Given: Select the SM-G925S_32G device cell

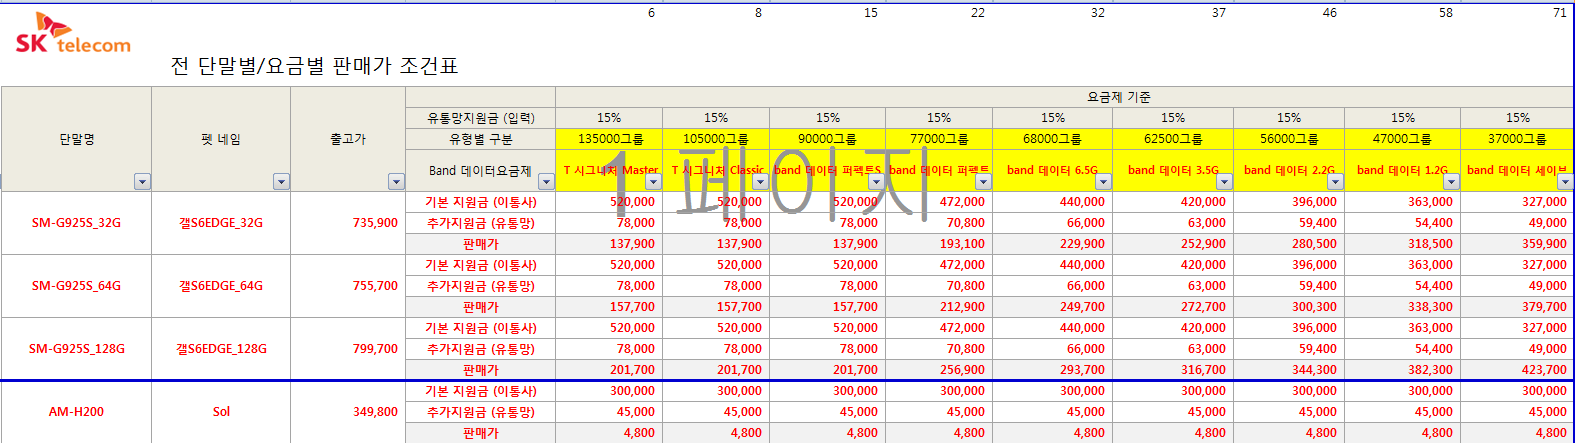Looking at the screenshot, I should pos(76,223).
